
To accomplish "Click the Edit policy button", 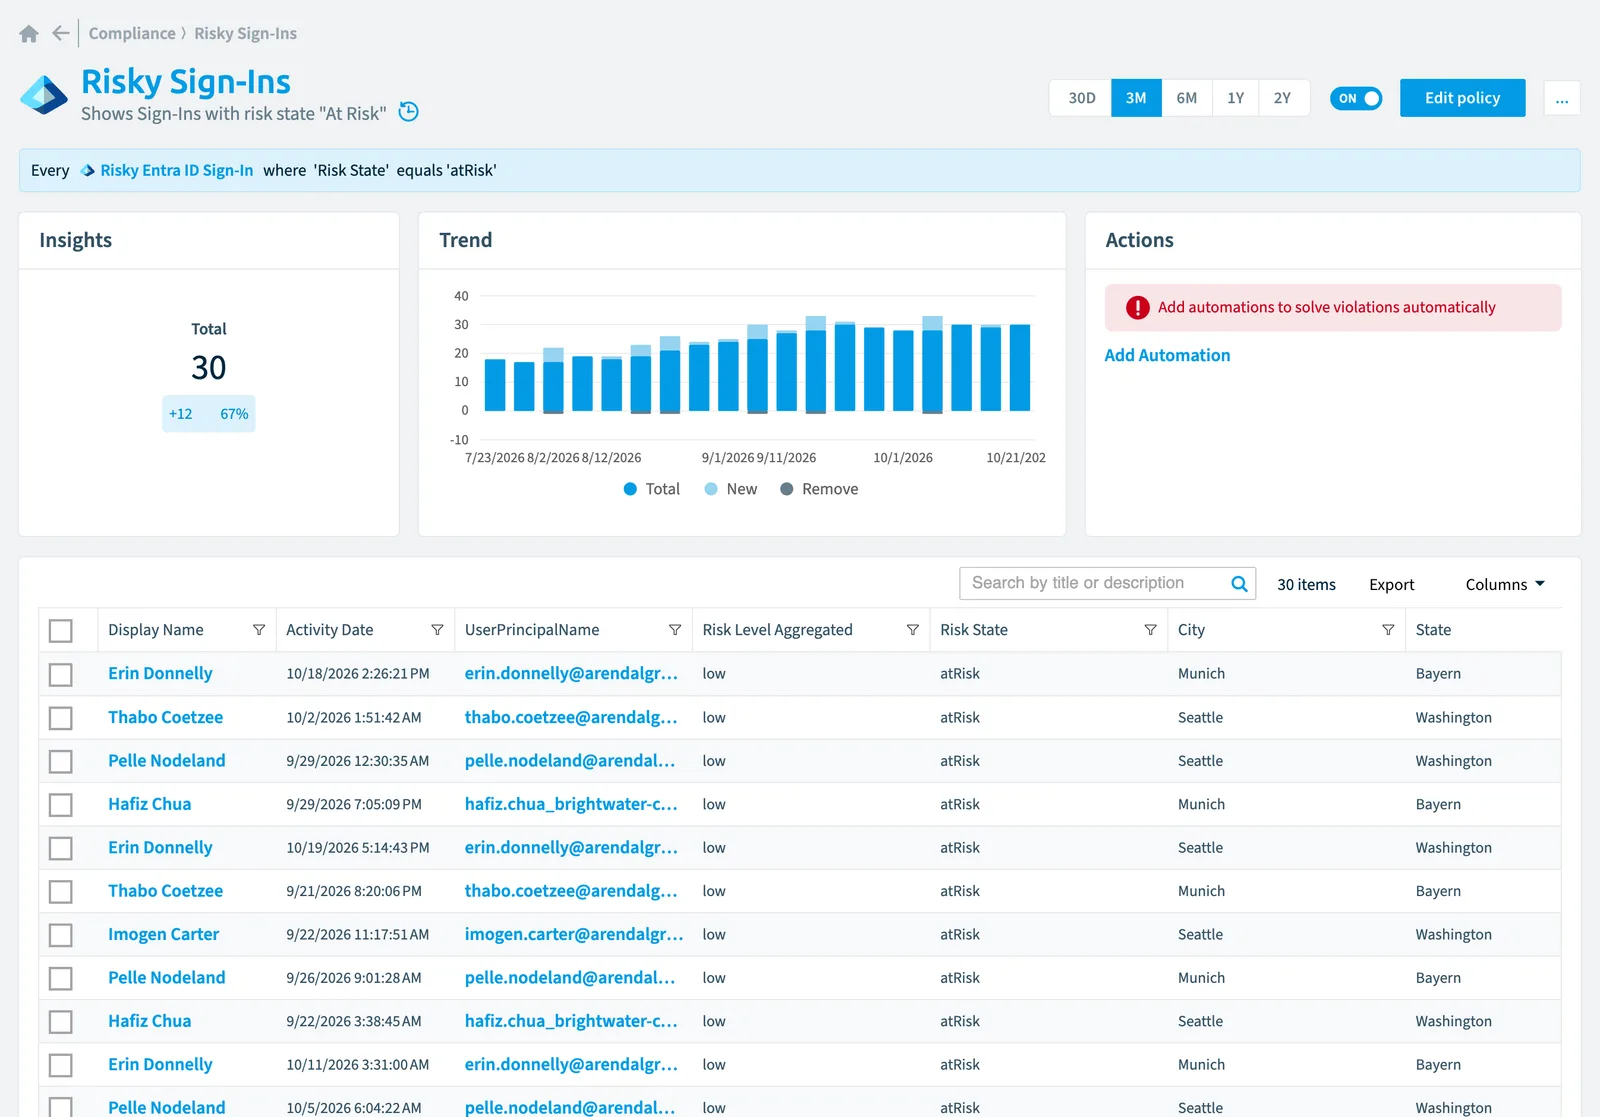I will [1462, 98].
